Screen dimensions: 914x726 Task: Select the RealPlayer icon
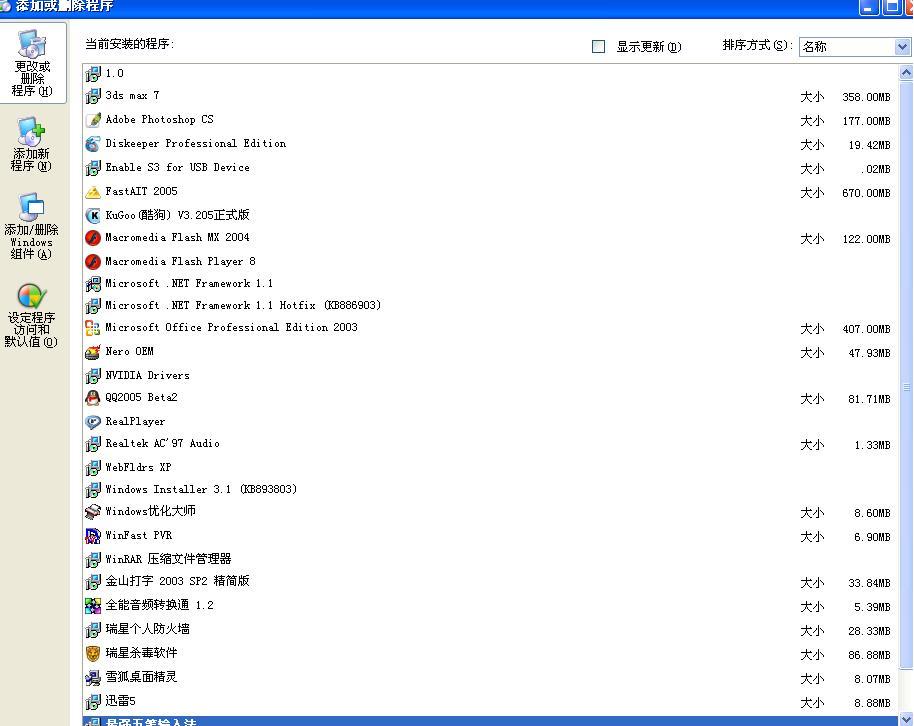pos(93,422)
